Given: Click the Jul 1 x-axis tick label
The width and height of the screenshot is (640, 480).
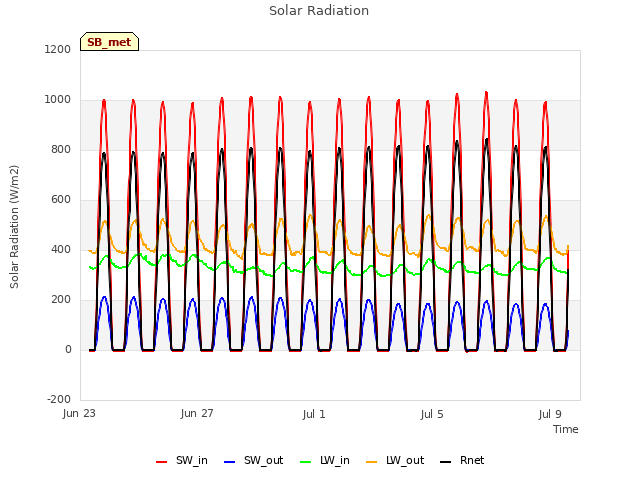Looking at the screenshot, I should 314,414.
